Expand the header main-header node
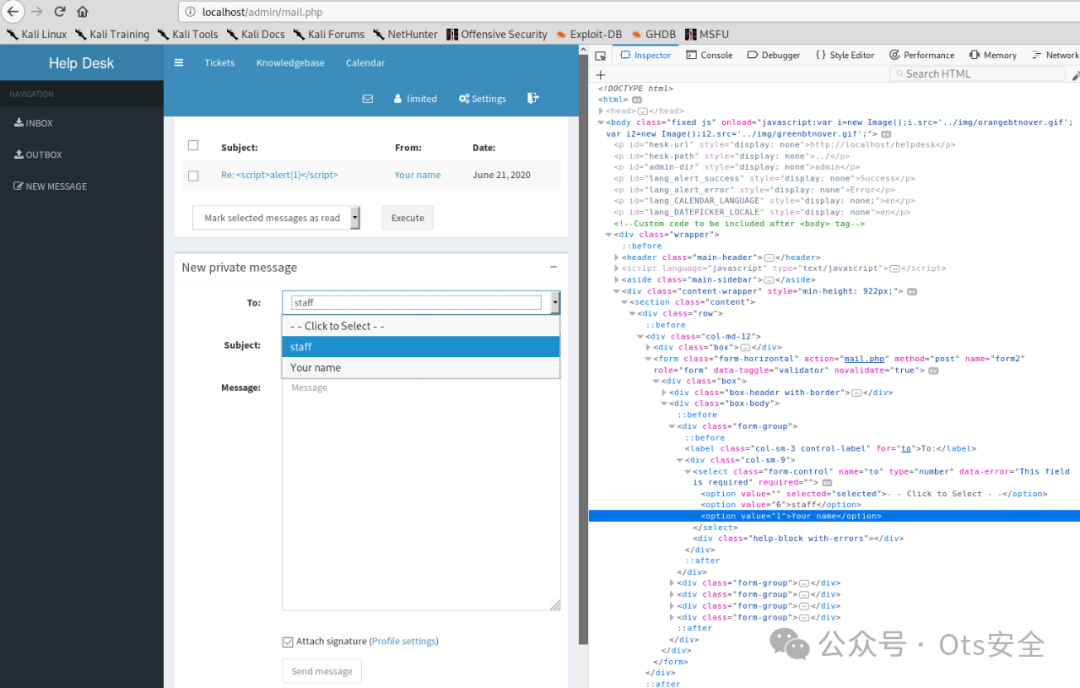 pos(616,258)
